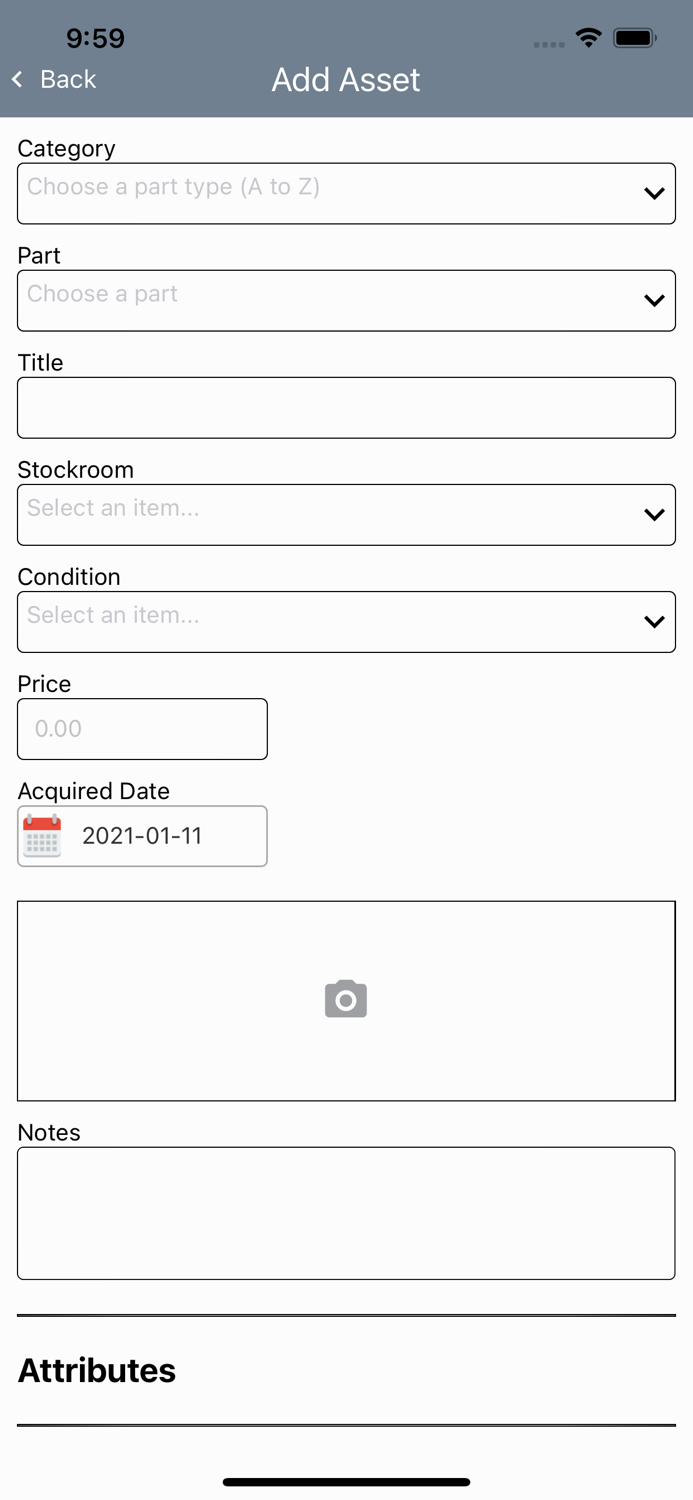Open the 'Choose a part' dropdown
The width and height of the screenshot is (693, 1500).
346,300
